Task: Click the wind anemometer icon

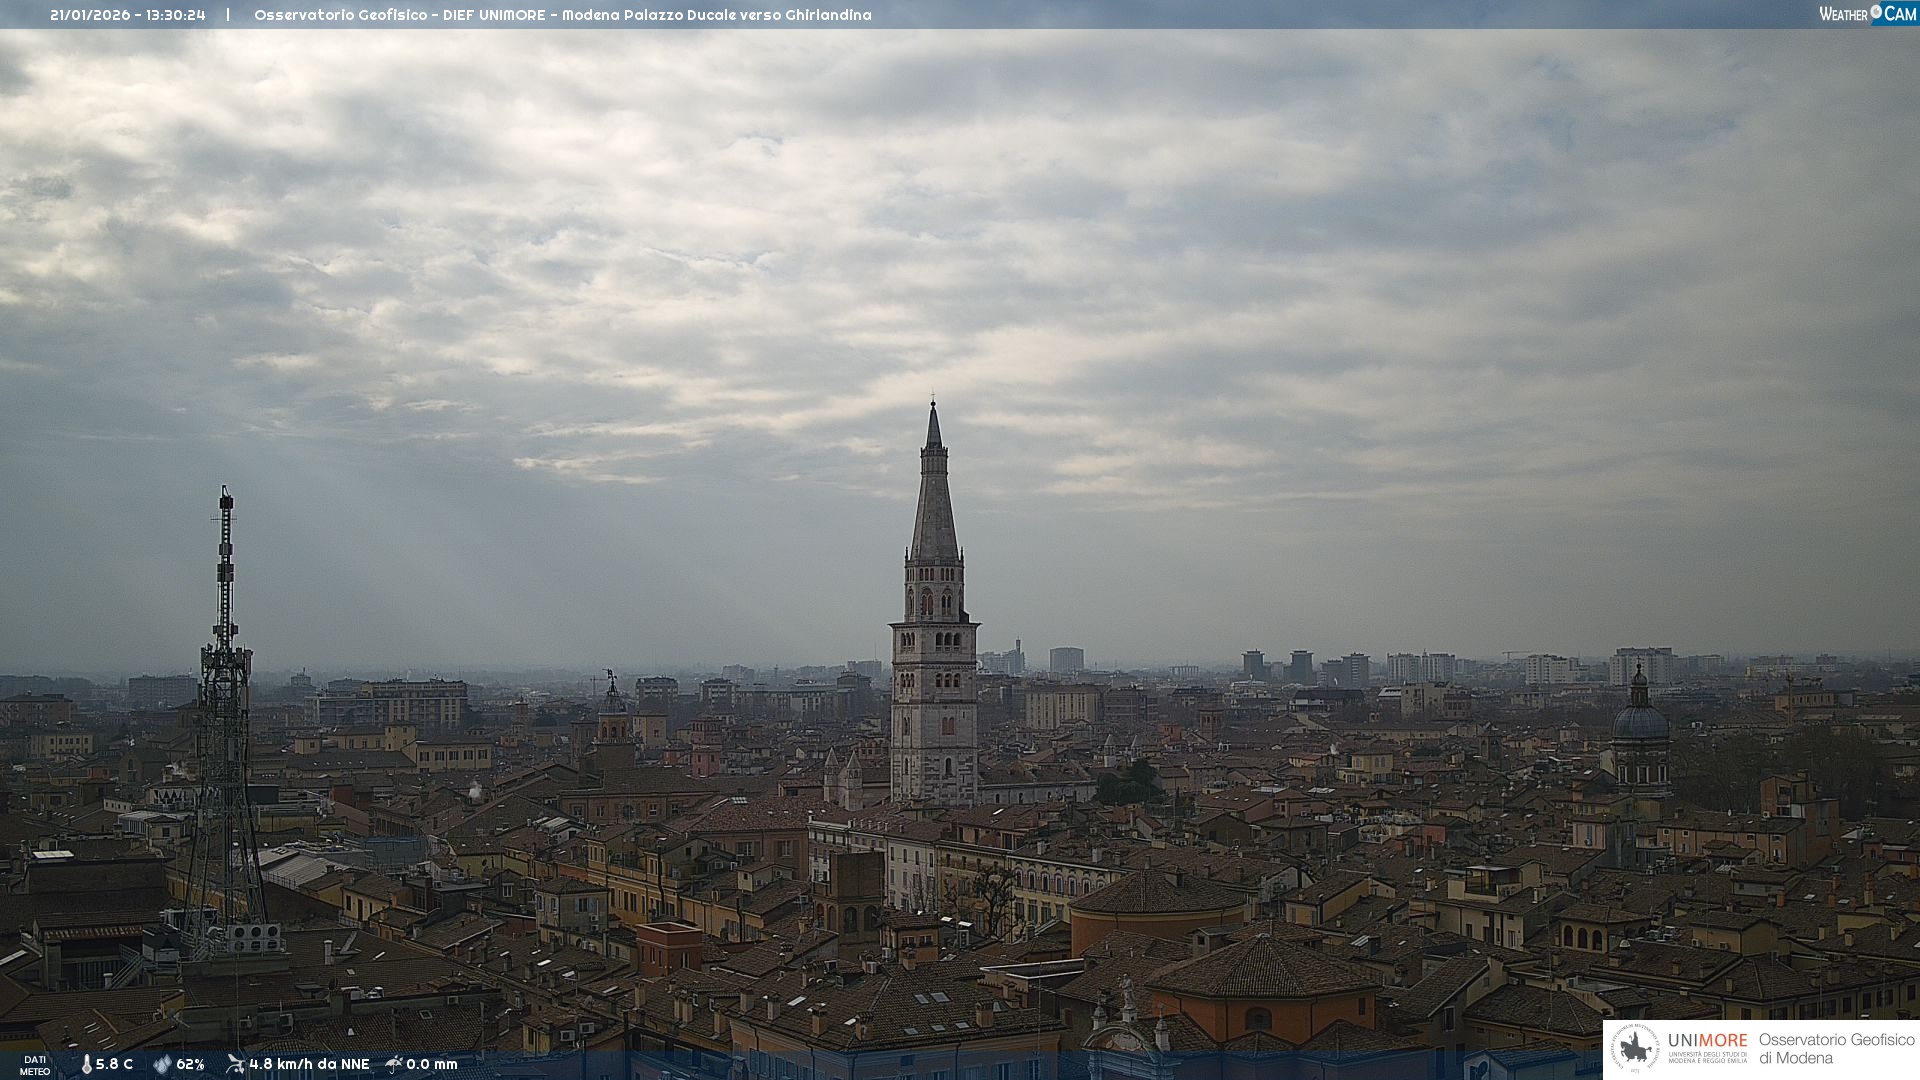Action: tap(235, 1064)
